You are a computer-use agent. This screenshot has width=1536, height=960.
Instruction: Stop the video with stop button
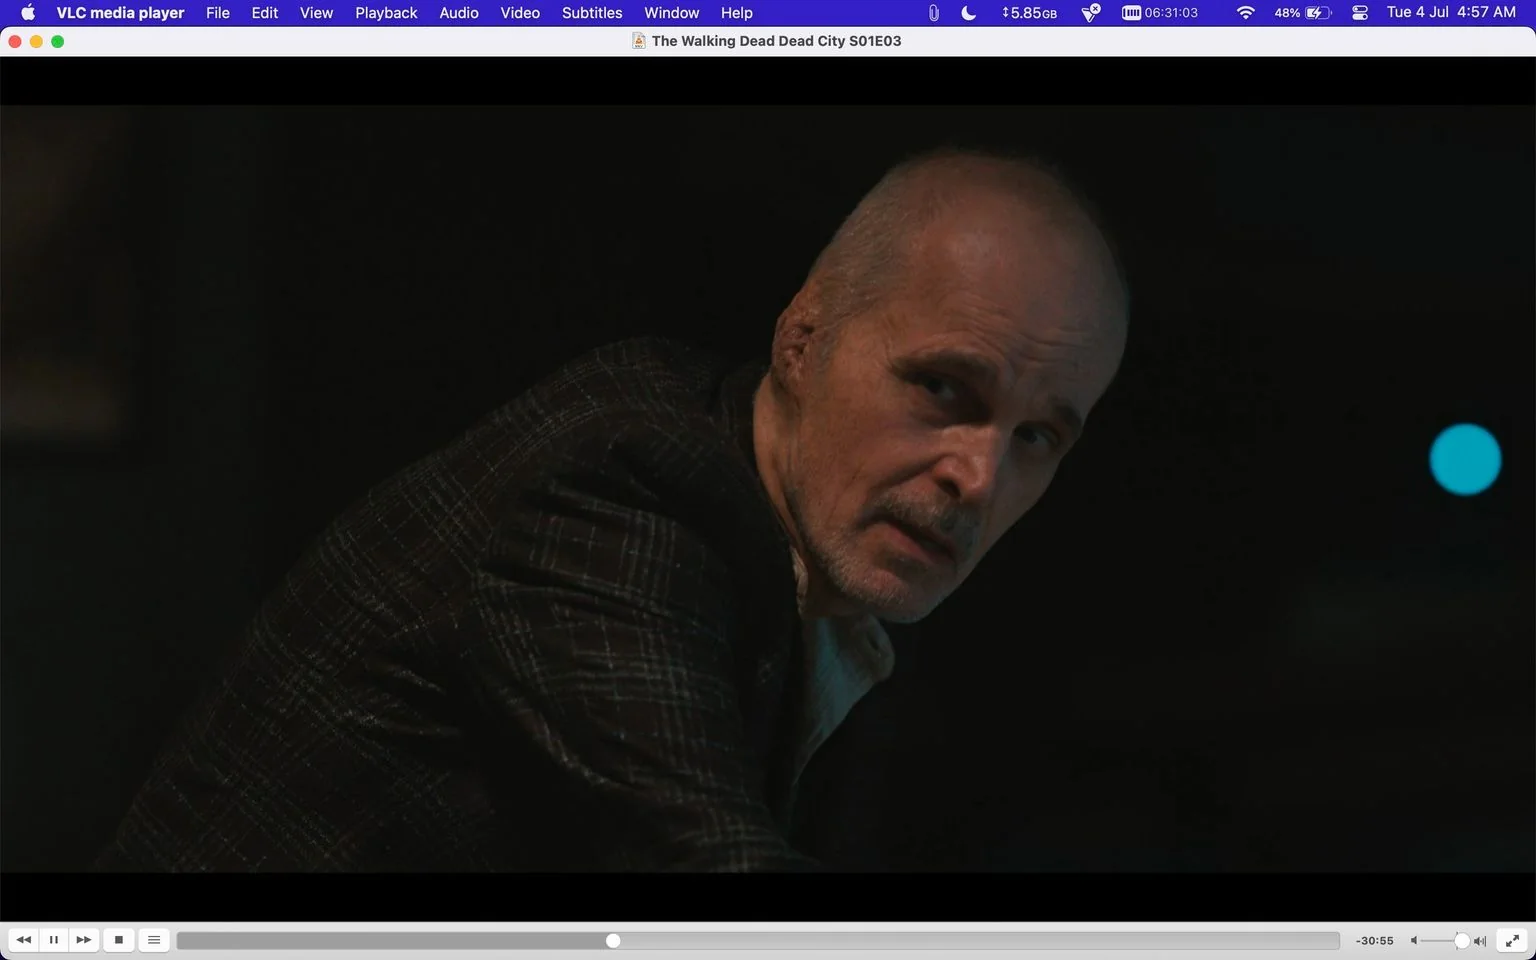(x=119, y=940)
